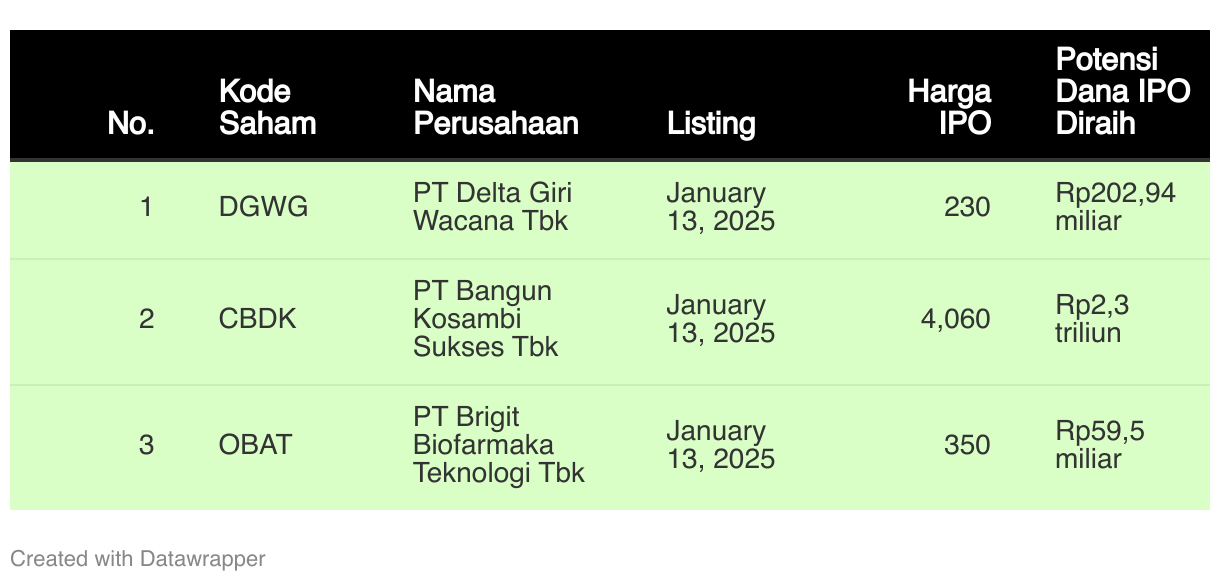Viewport: 1220px width, 582px height.
Task: Click IPO price 230 cell
Action: click(967, 208)
